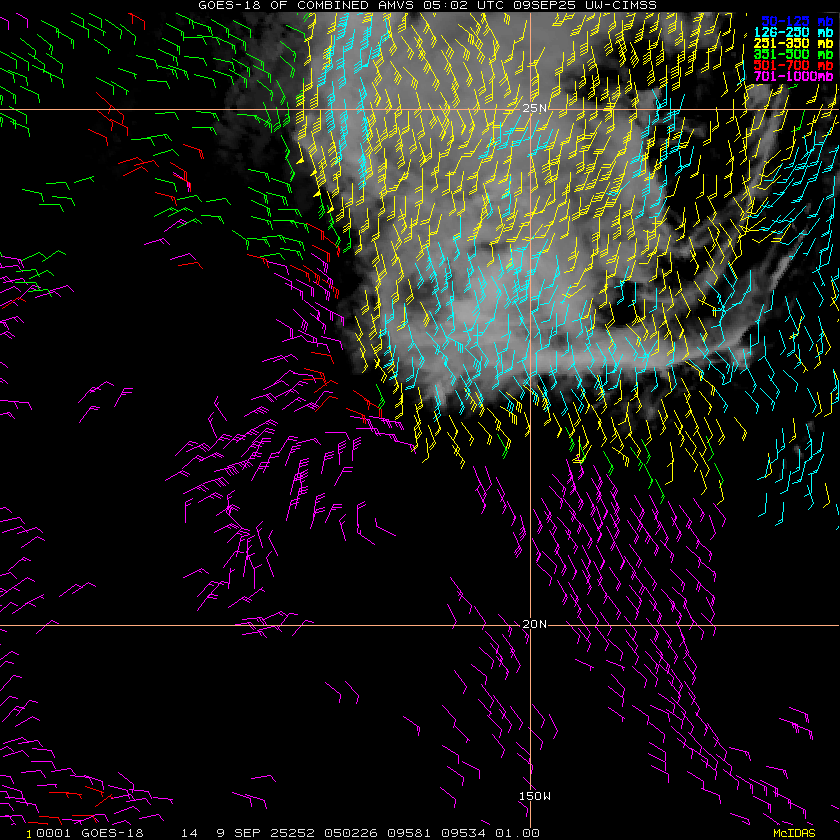Click the 'McIDAS' label at bottom right

(x=794, y=834)
